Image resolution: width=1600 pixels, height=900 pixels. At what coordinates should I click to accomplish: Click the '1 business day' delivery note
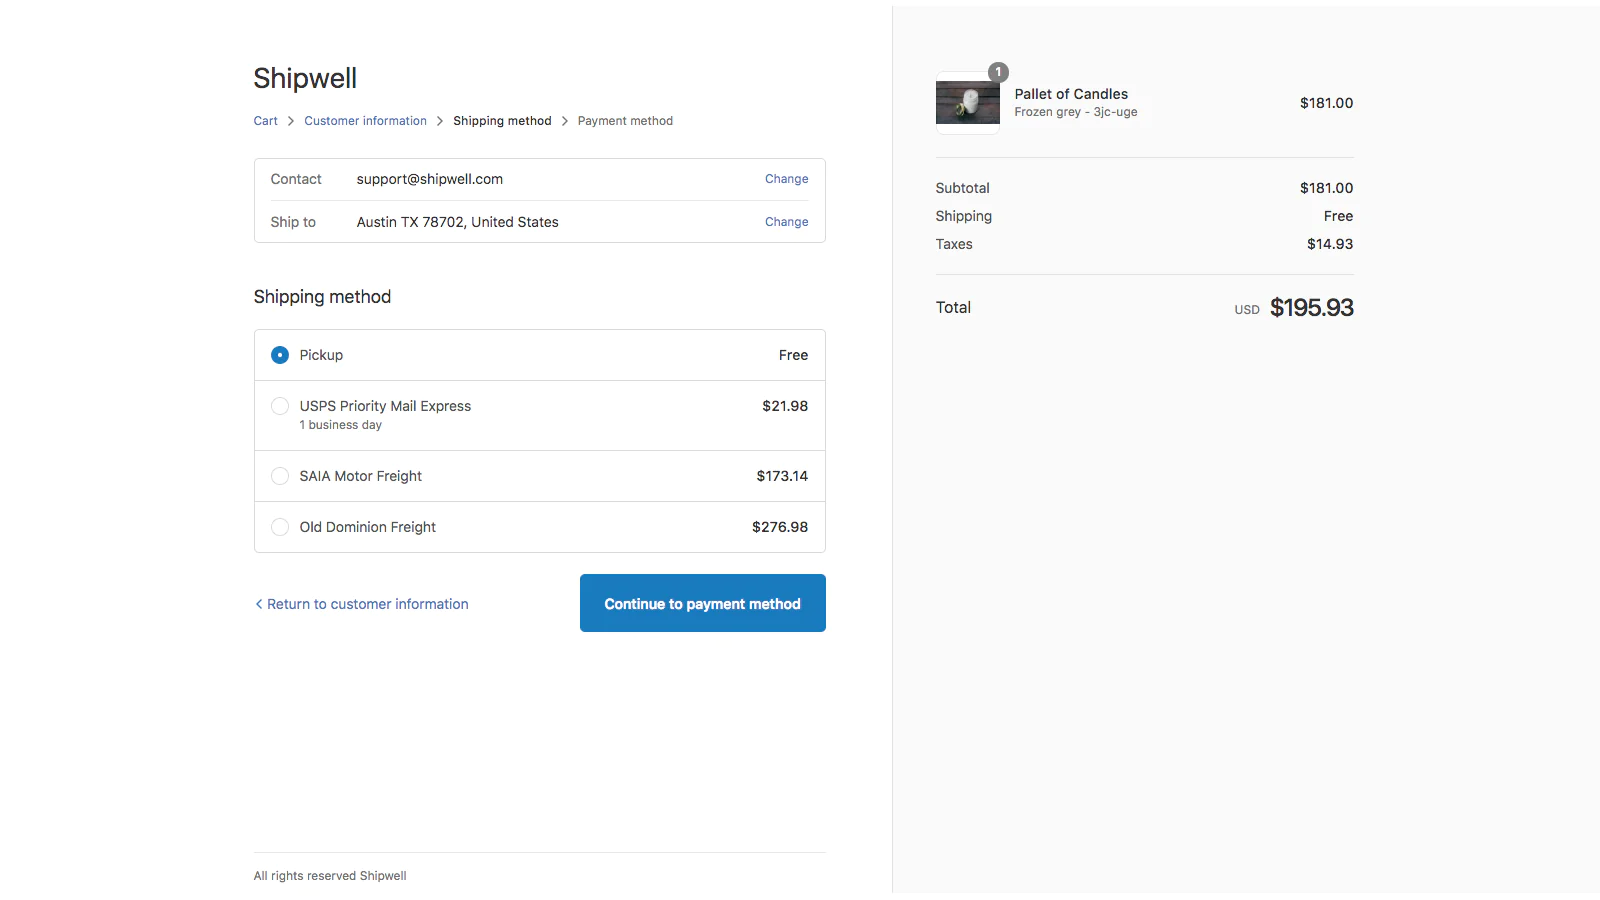pos(340,425)
